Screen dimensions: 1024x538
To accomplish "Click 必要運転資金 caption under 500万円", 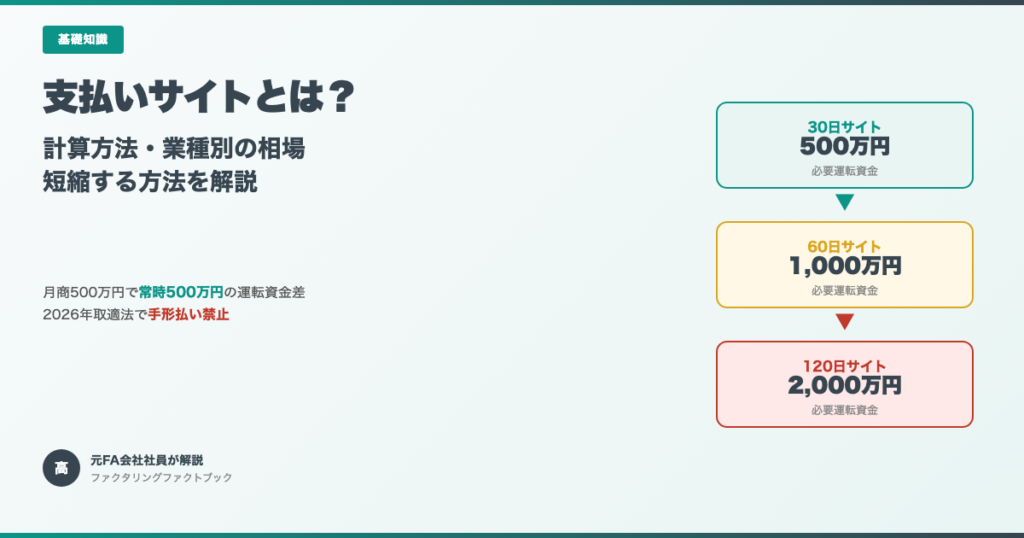I will coord(844,171).
